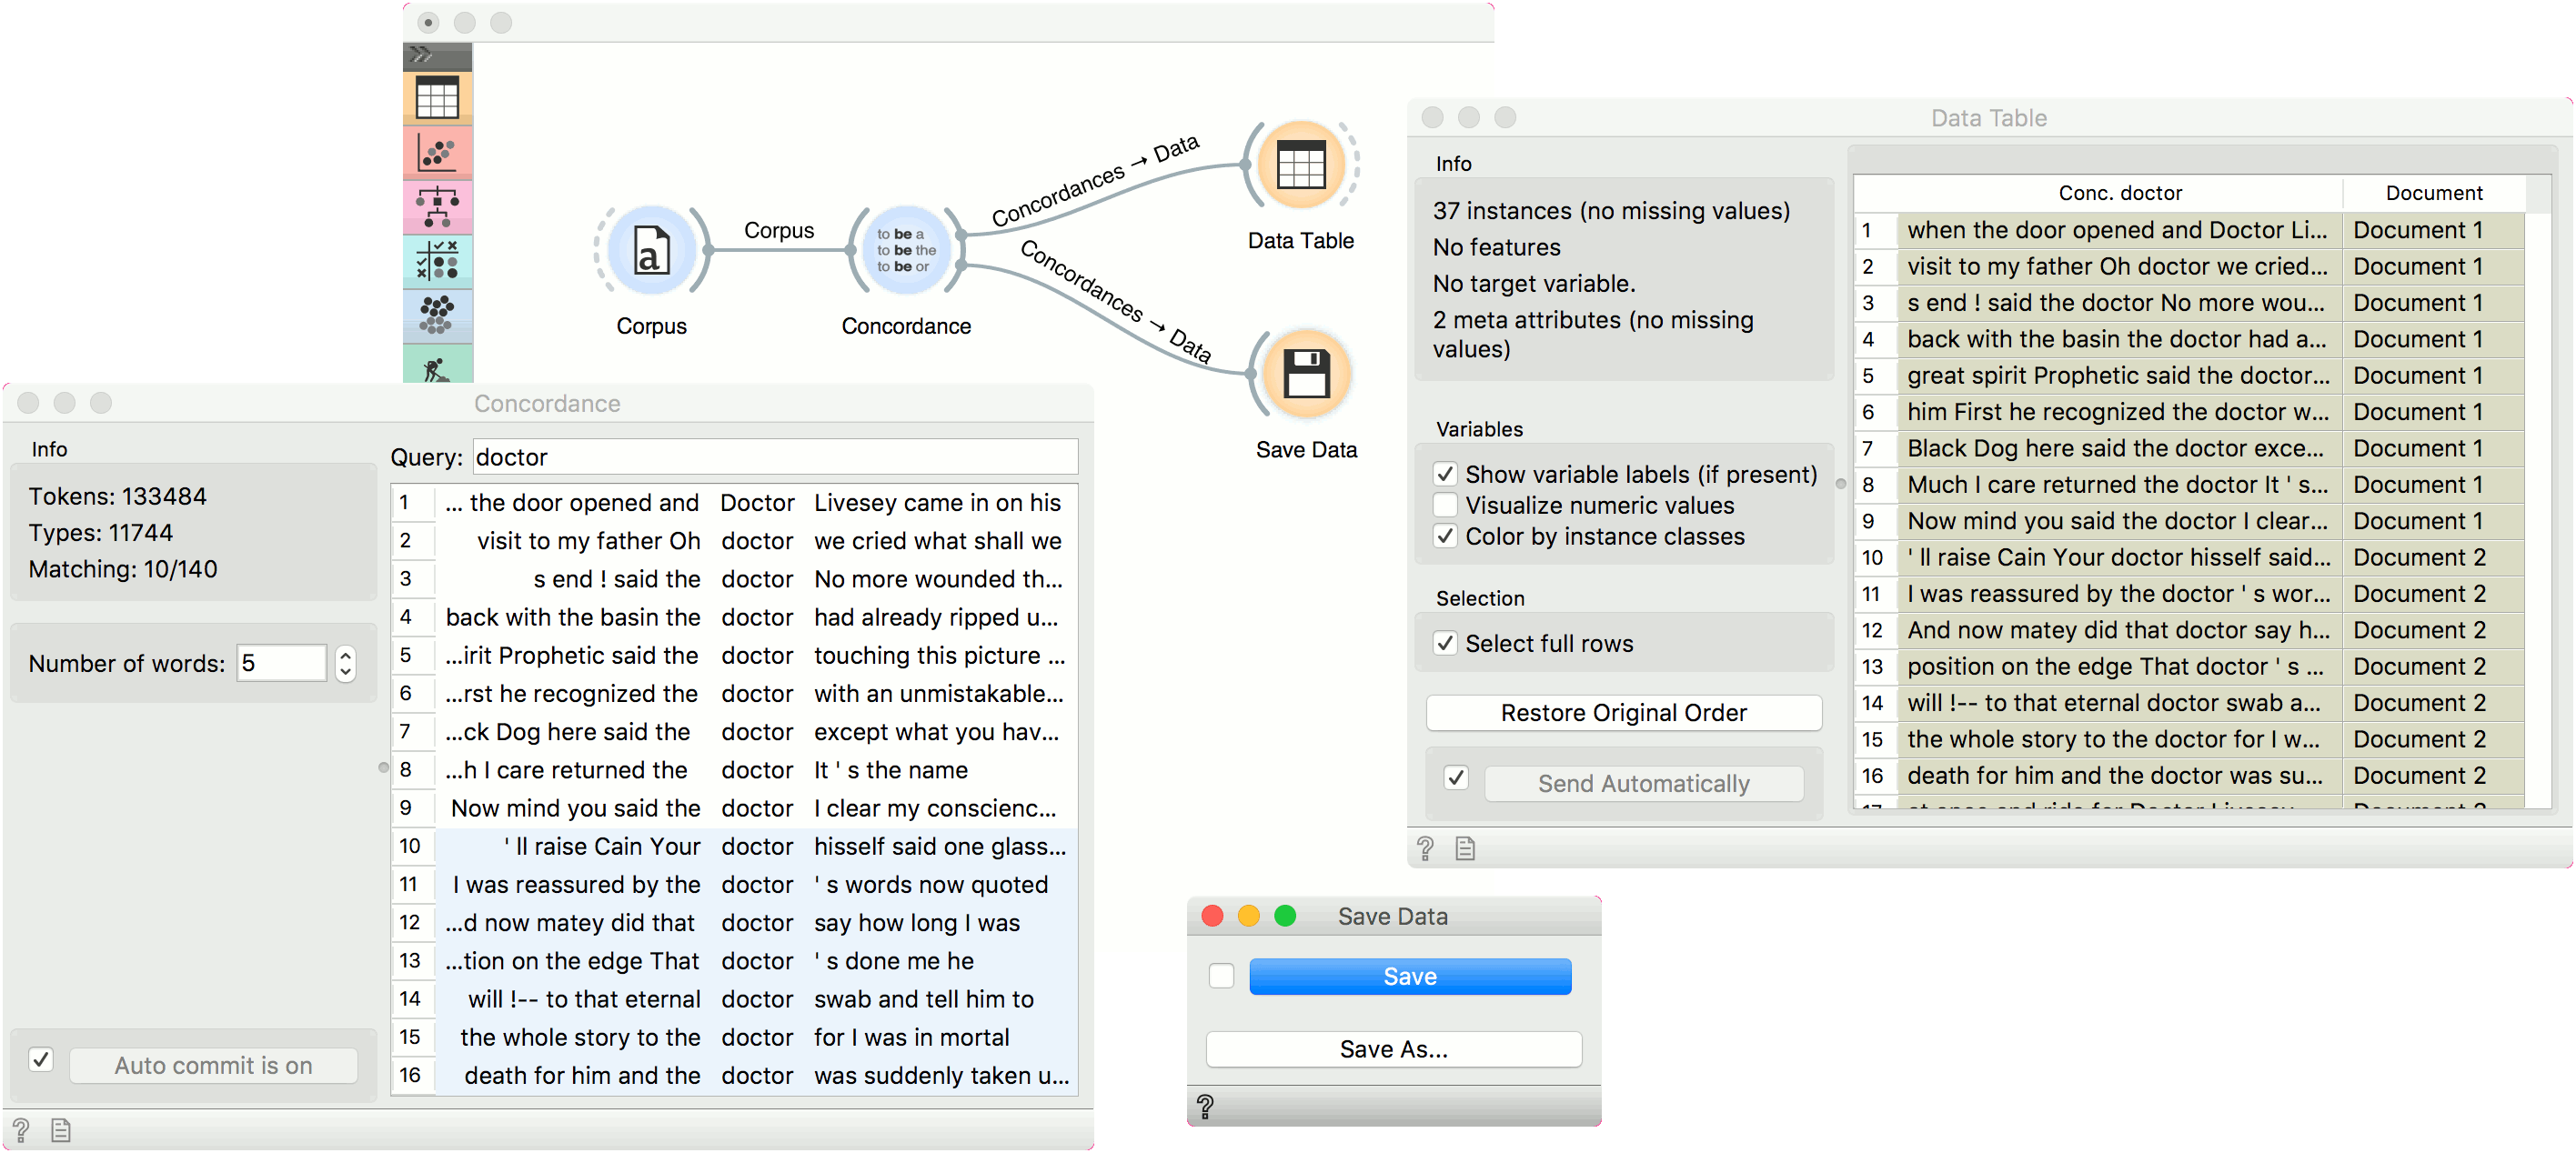Click the Save Data floppy disk node
The image size is (2576, 1153).
pos(1305,374)
